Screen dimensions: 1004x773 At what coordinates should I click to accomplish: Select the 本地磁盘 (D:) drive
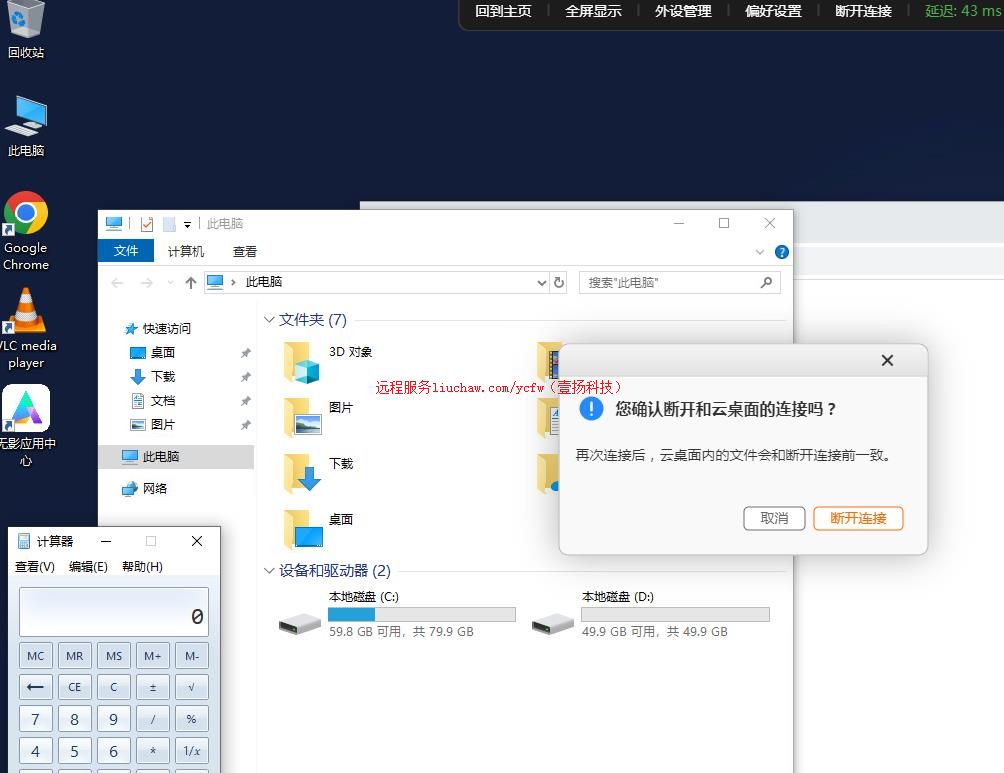pyautogui.click(x=650, y=614)
